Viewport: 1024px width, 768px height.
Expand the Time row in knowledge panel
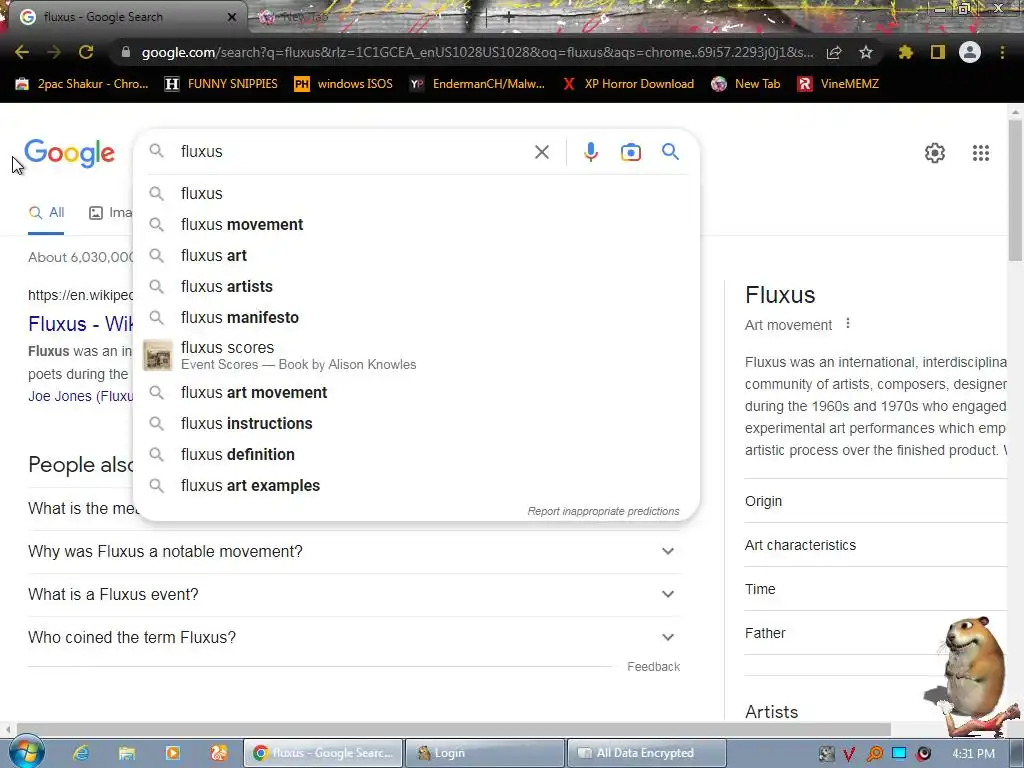click(x=875, y=589)
